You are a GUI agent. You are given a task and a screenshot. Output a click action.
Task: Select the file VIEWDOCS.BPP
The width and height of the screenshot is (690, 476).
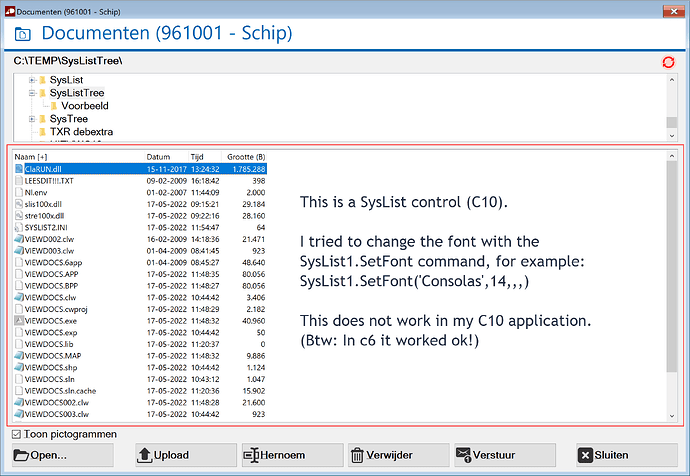51,286
